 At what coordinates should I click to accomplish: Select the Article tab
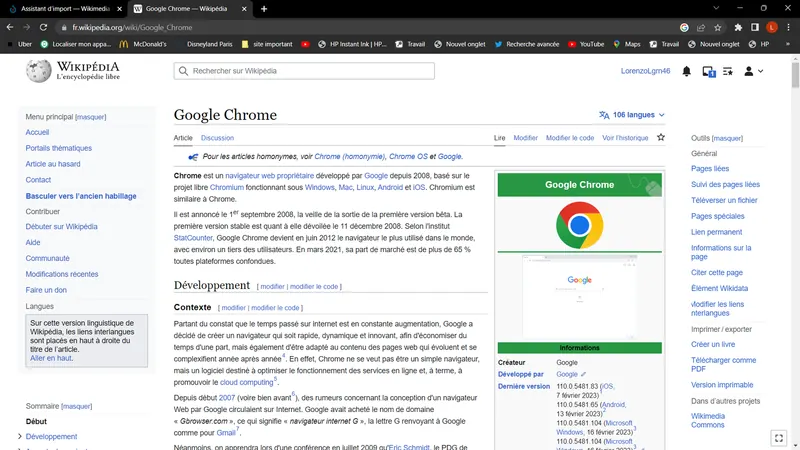183,138
